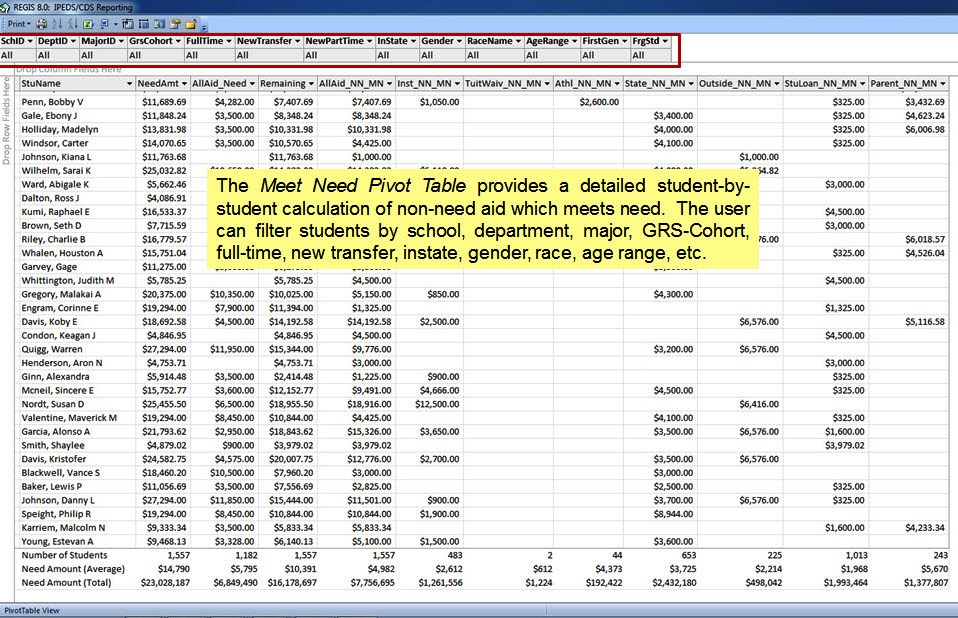
Task: Click the blue two-pane pivot icon
Action: [159, 24]
